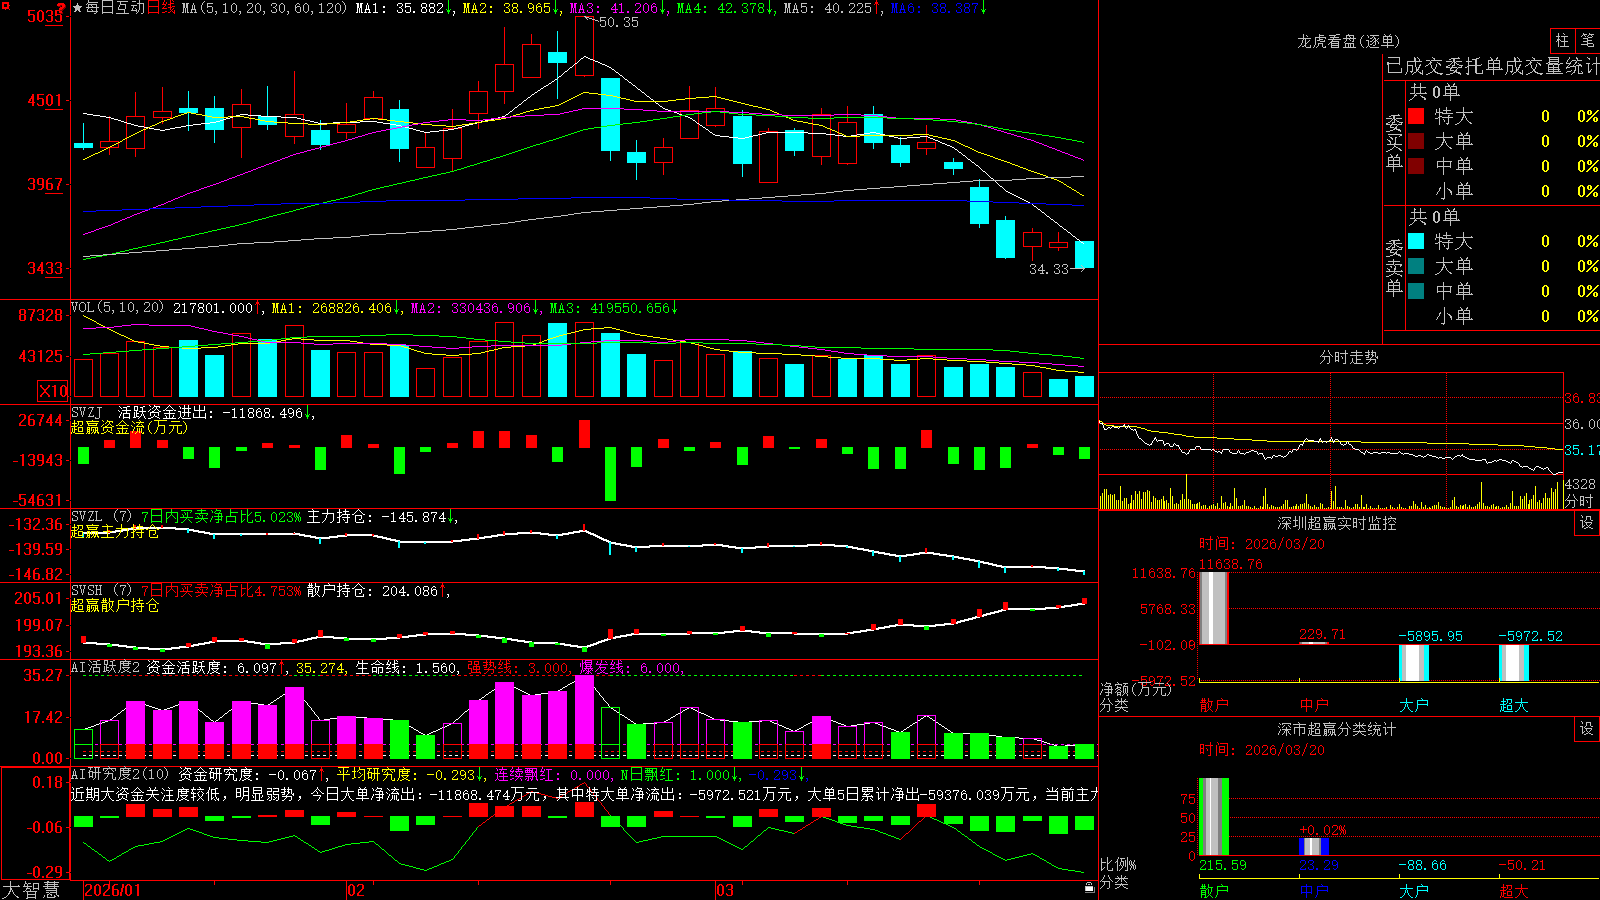Click 超大 category label in 分类统计 chart
The image size is (1600, 900).
click(1514, 891)
